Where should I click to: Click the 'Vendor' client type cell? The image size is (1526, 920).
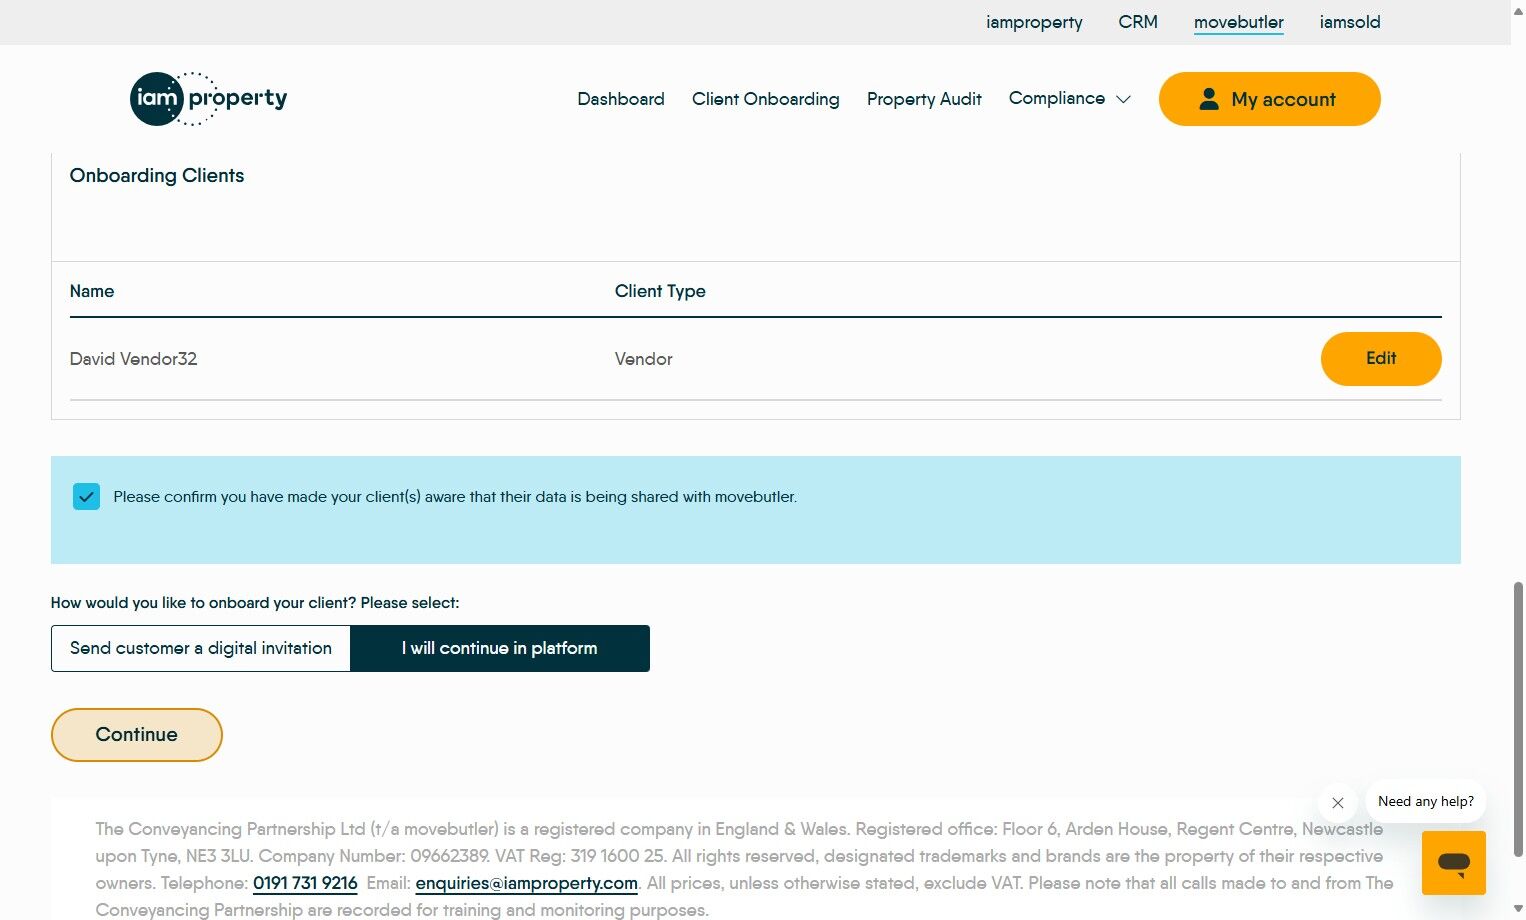[643, 359]
